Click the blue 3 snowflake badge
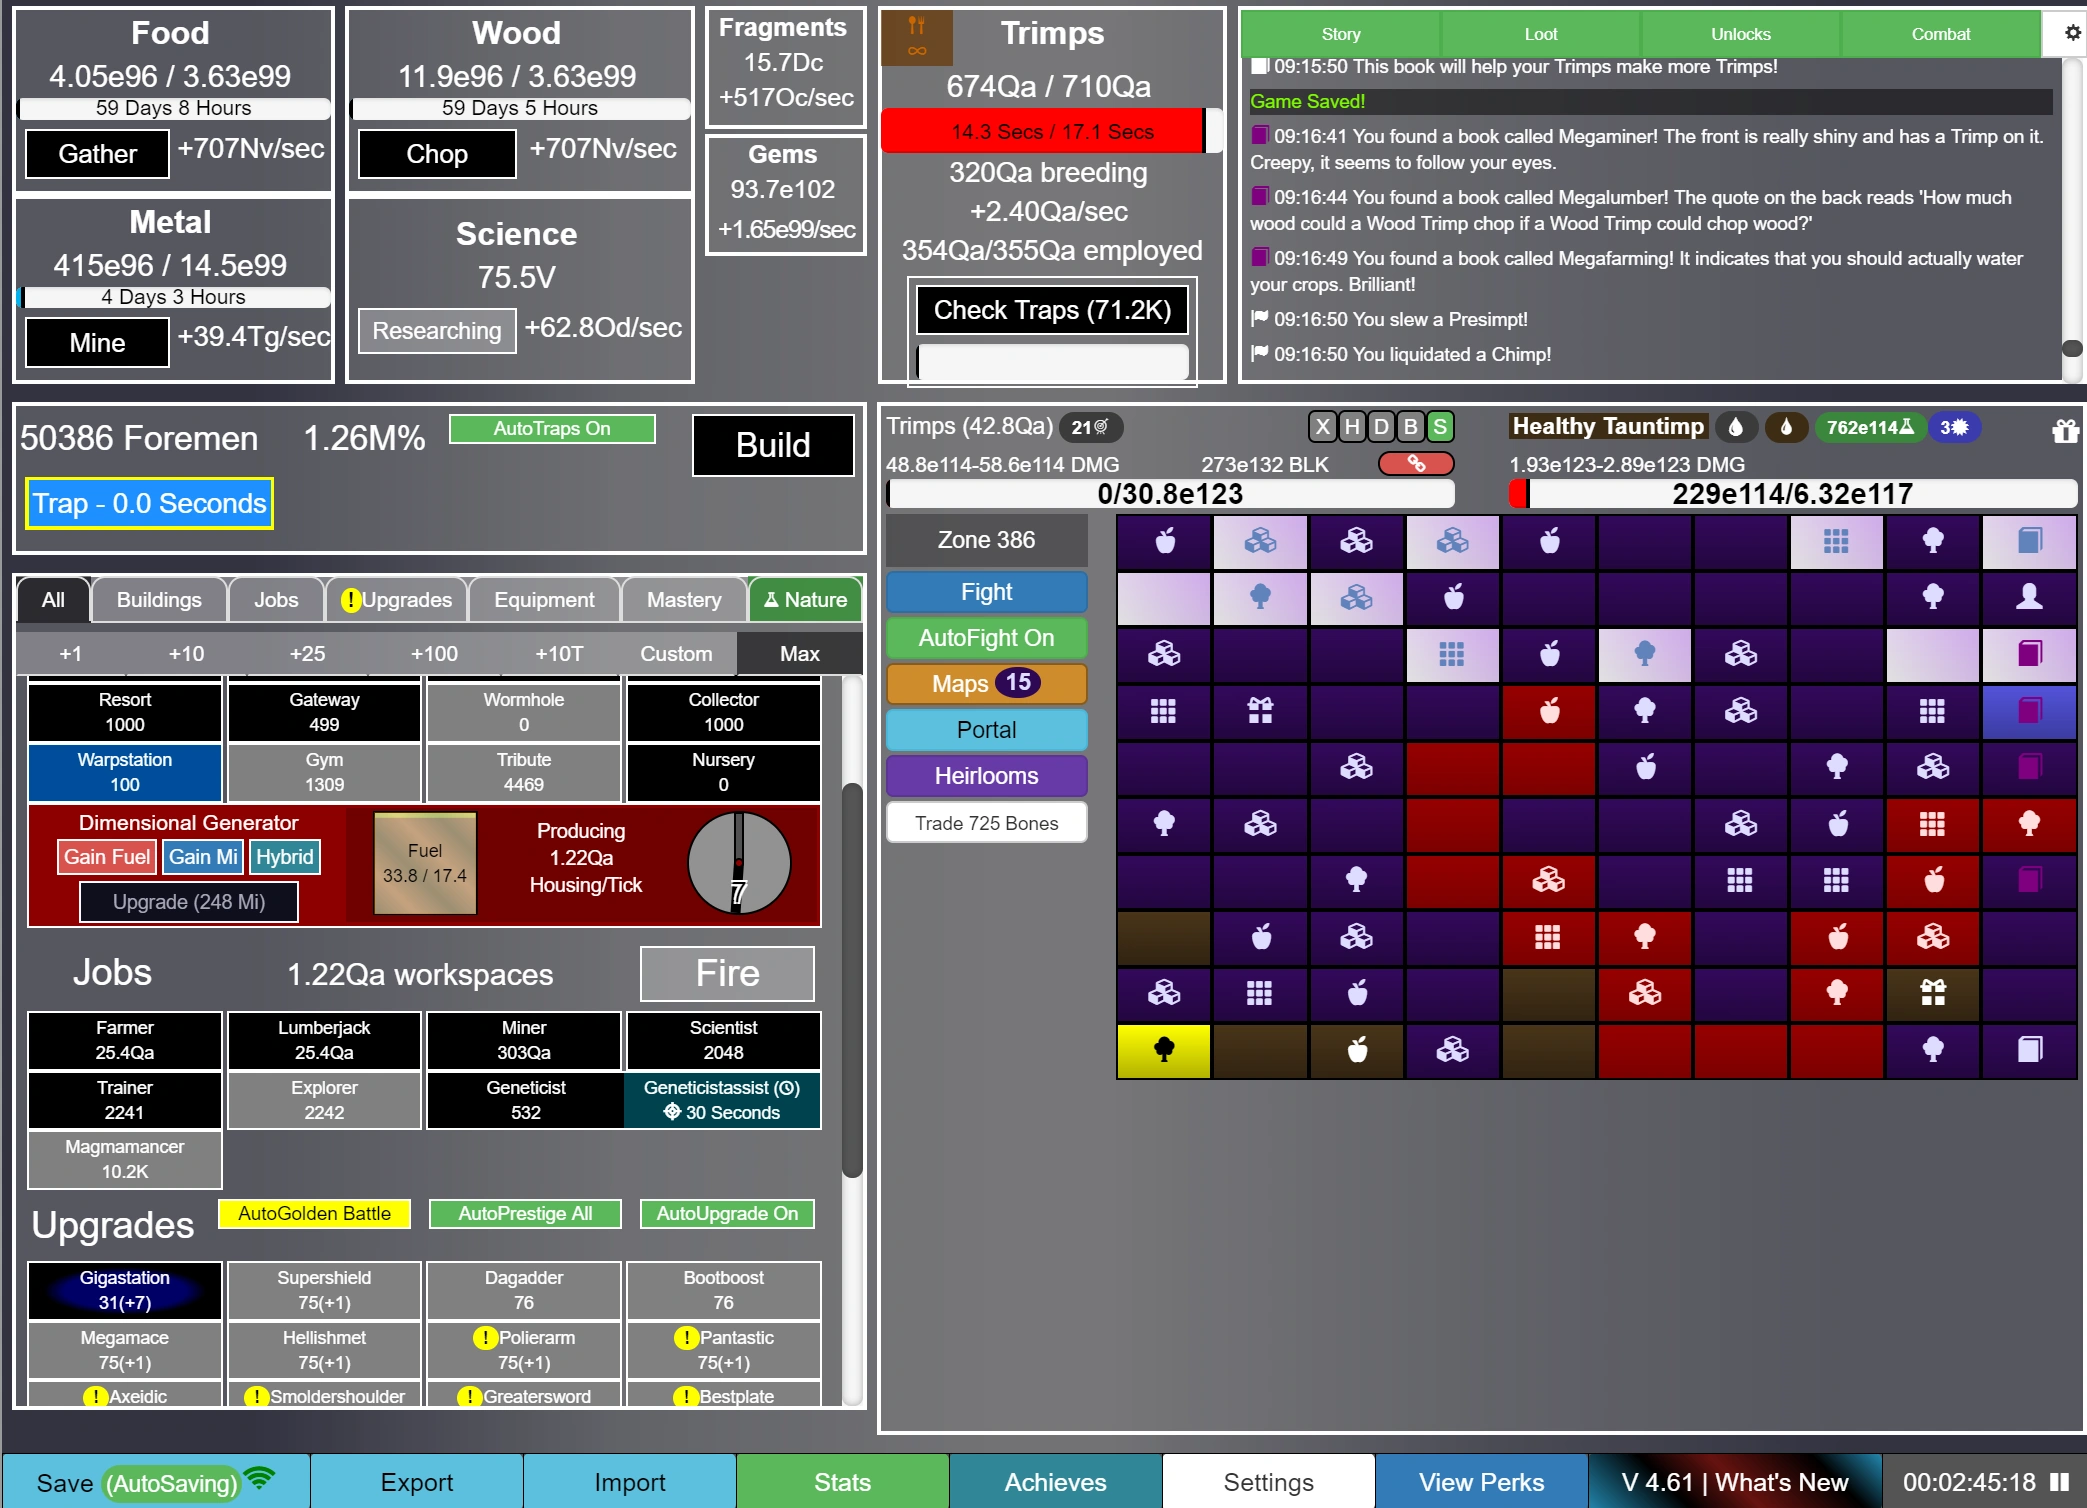This screenshot has height=1508, width=2087. (x=1954, y=428)
